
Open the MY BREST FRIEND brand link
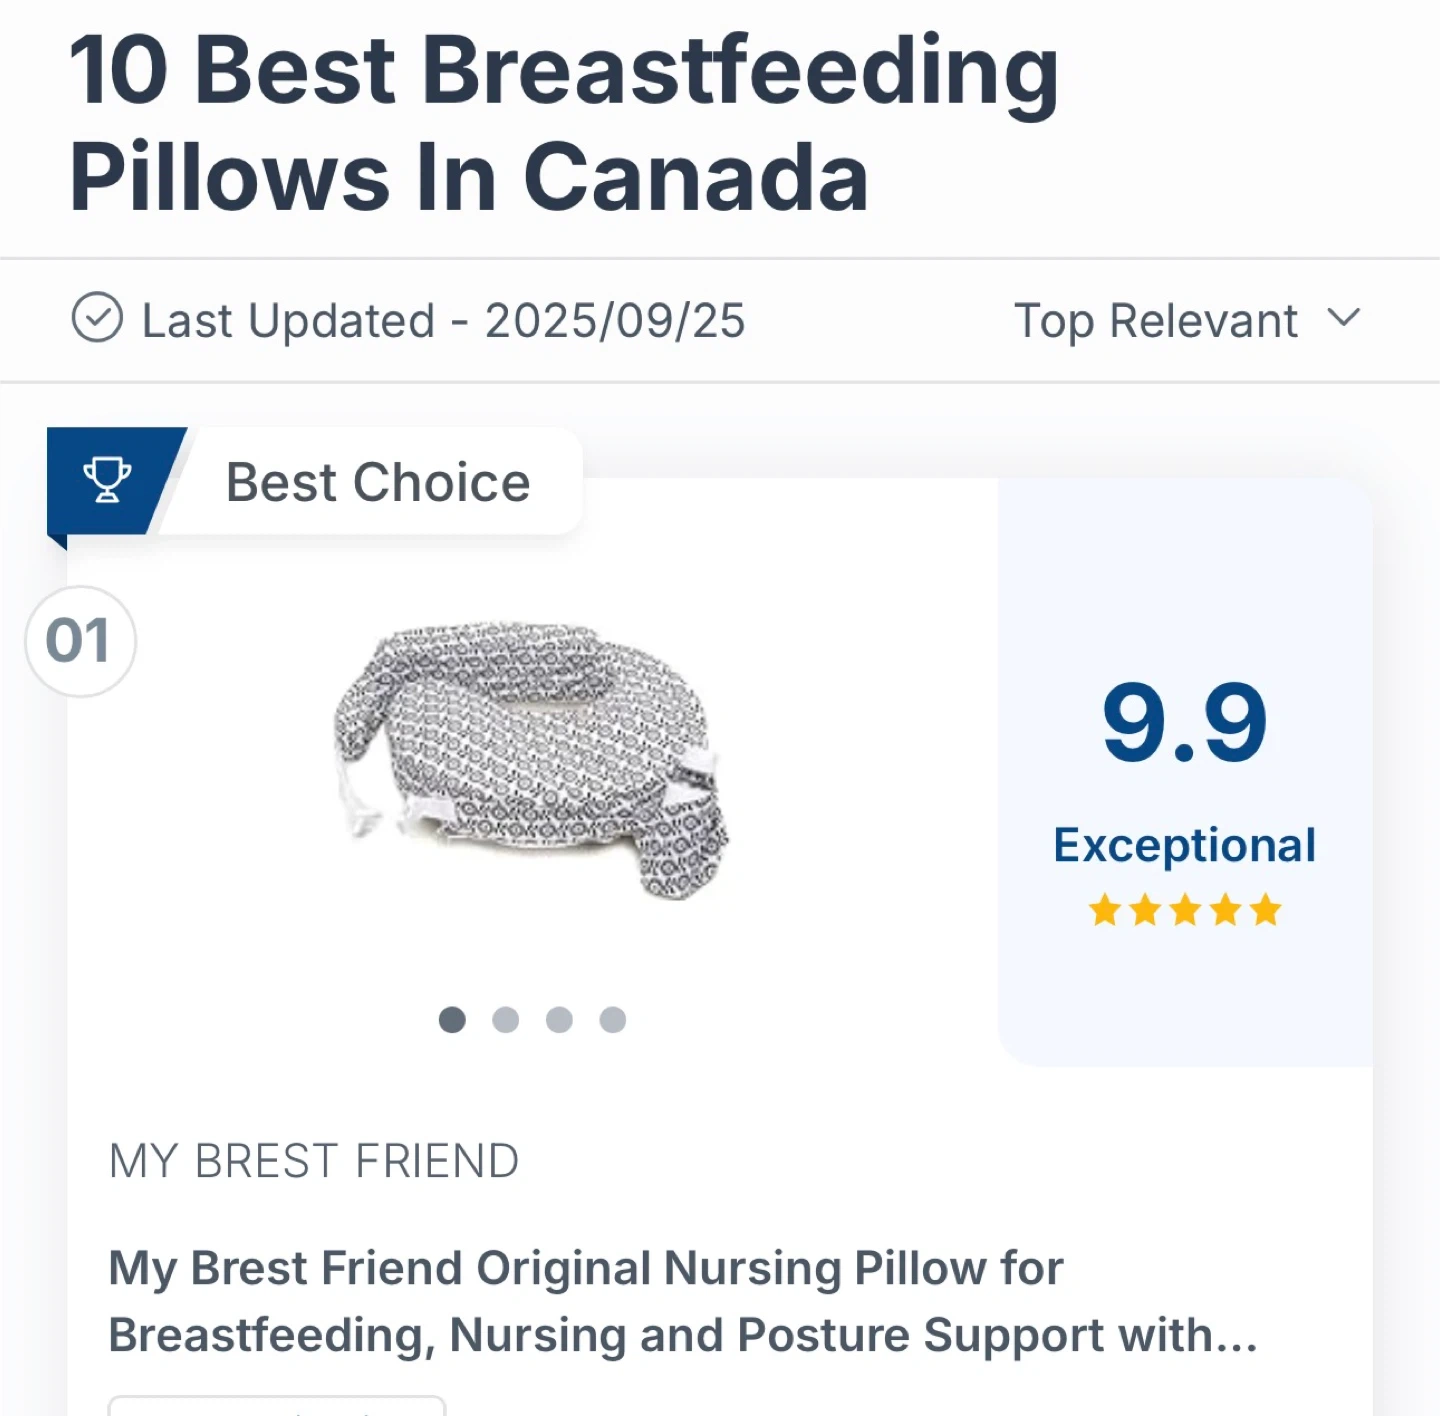tap(314, 1162)
